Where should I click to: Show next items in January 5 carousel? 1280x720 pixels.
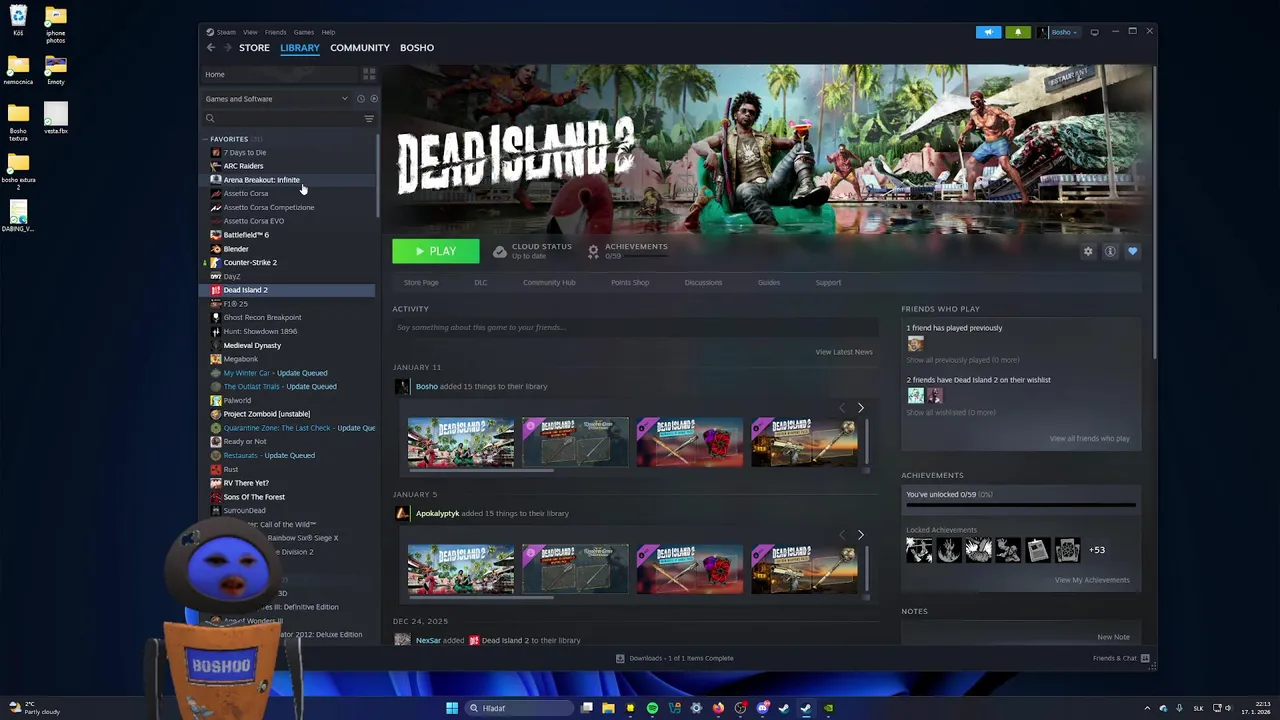coord(860,535)
